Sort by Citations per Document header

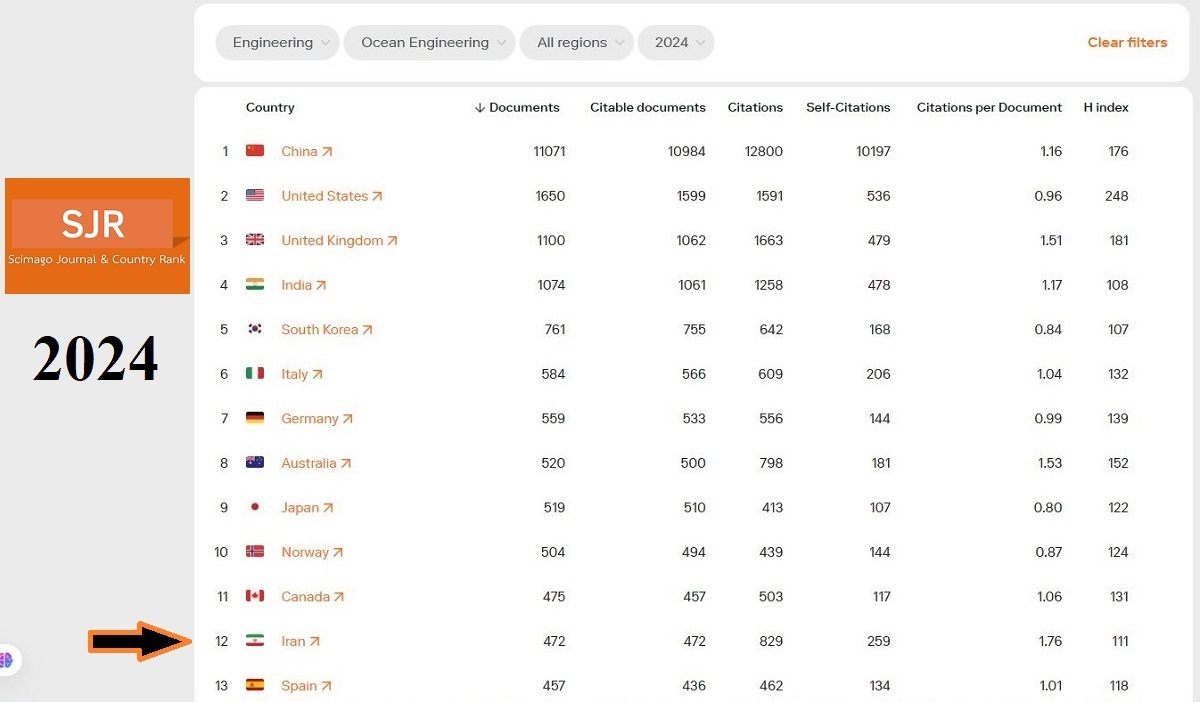[989, 107]
